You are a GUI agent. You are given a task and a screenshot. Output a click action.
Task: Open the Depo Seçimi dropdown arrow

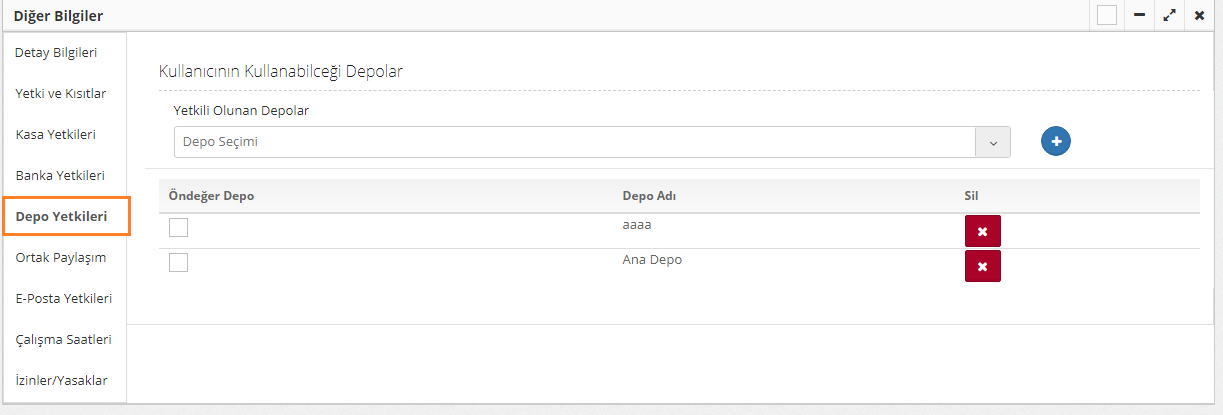[993, 142]
